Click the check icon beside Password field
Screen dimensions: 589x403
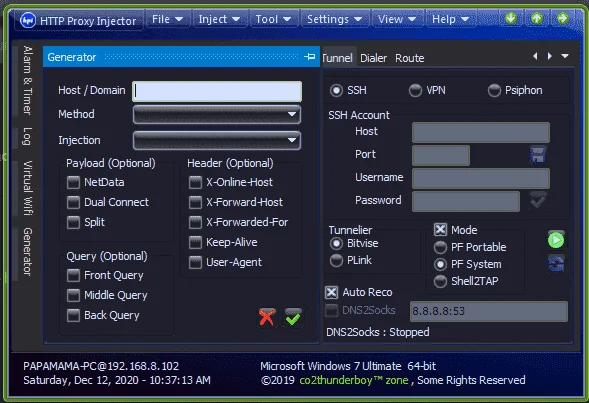tap(538, 201)
